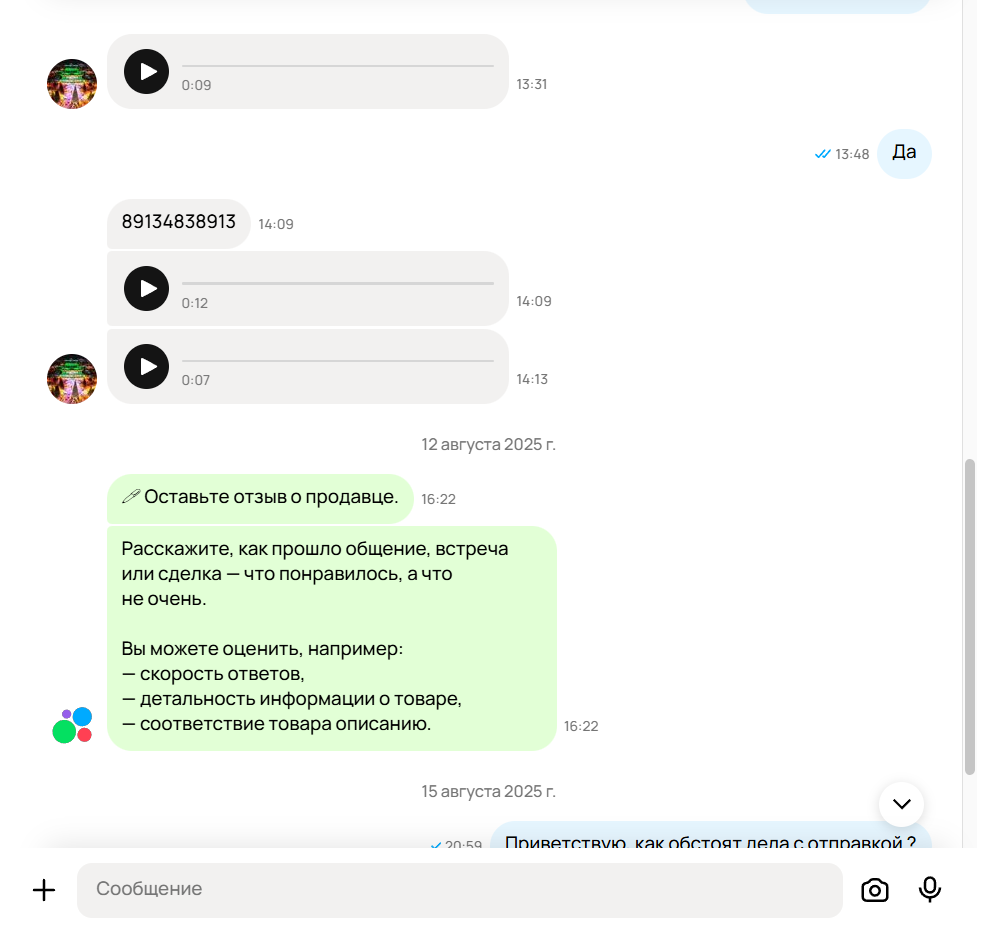Viewport: 993px width, 951px height.
Task: Open sender's avatar next to 0:07 message
Action: click(x=72, y=379)
